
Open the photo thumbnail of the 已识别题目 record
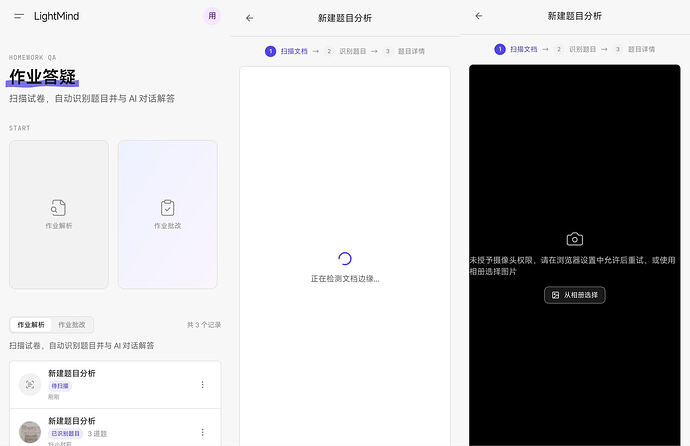pyautogui.click(x=30, y=432)
